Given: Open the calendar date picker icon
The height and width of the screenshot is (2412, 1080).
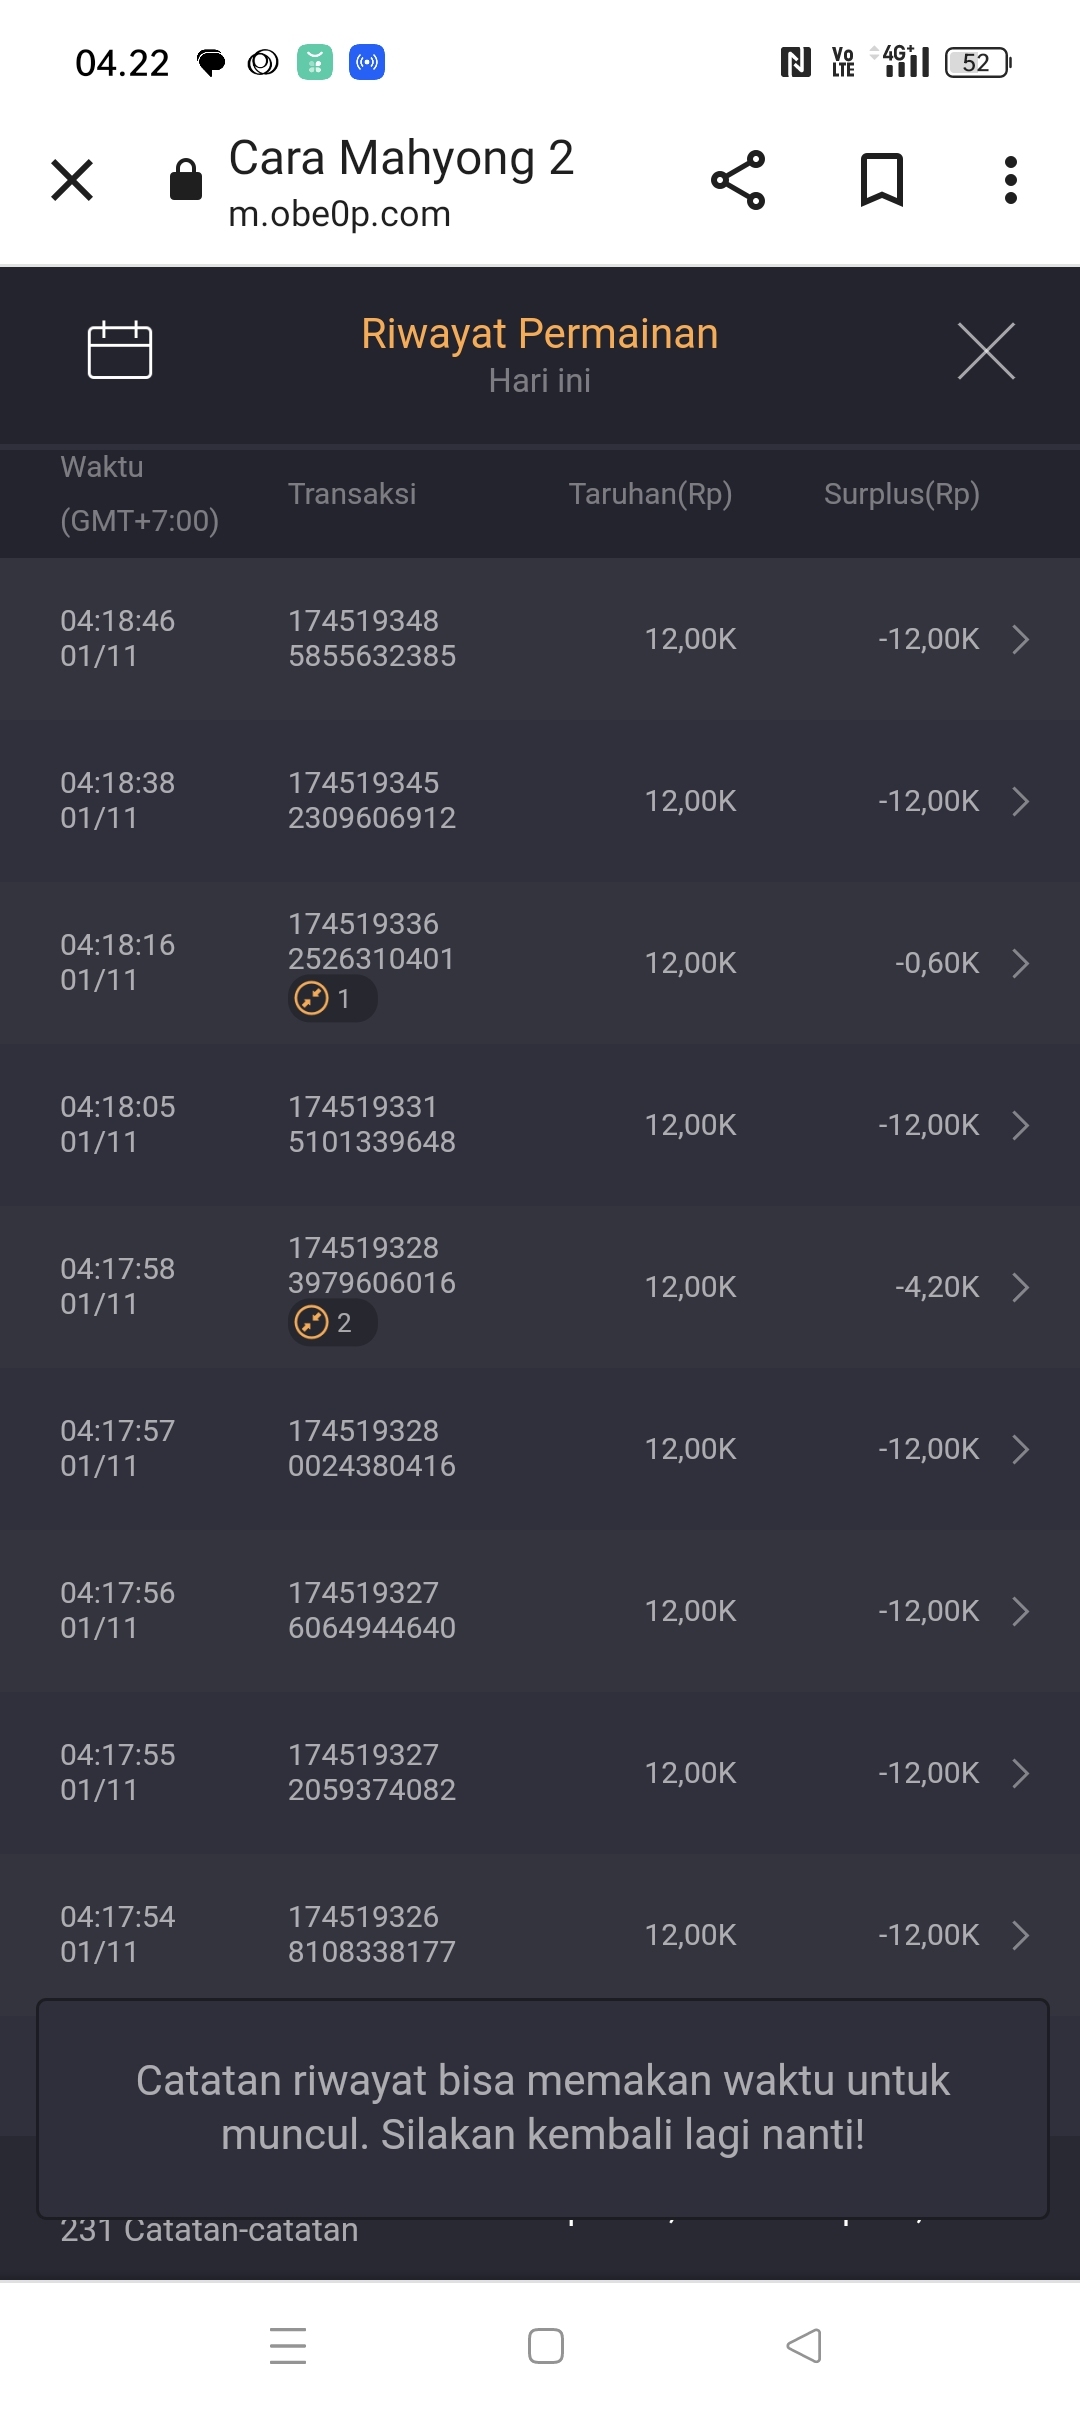Looking at the screenshot, I should coord(119,351).
